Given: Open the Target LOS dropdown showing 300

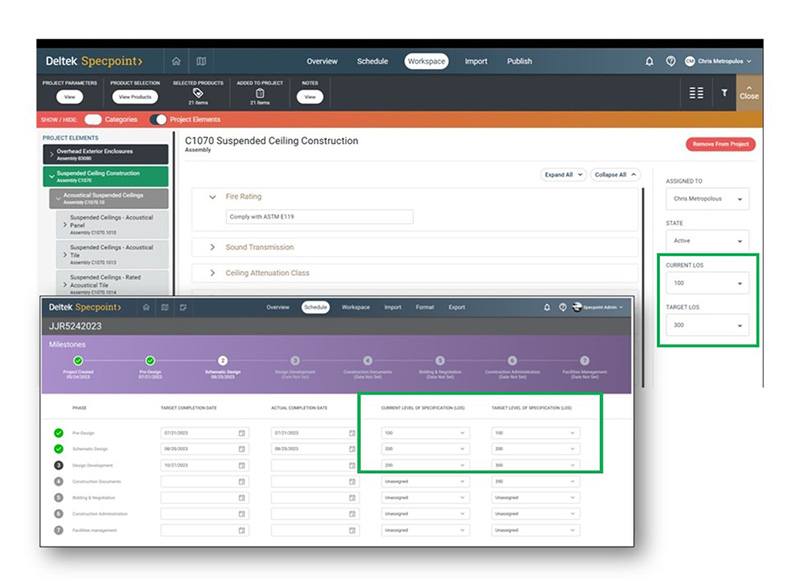Looking at the screenshot, I should point(706,325).
